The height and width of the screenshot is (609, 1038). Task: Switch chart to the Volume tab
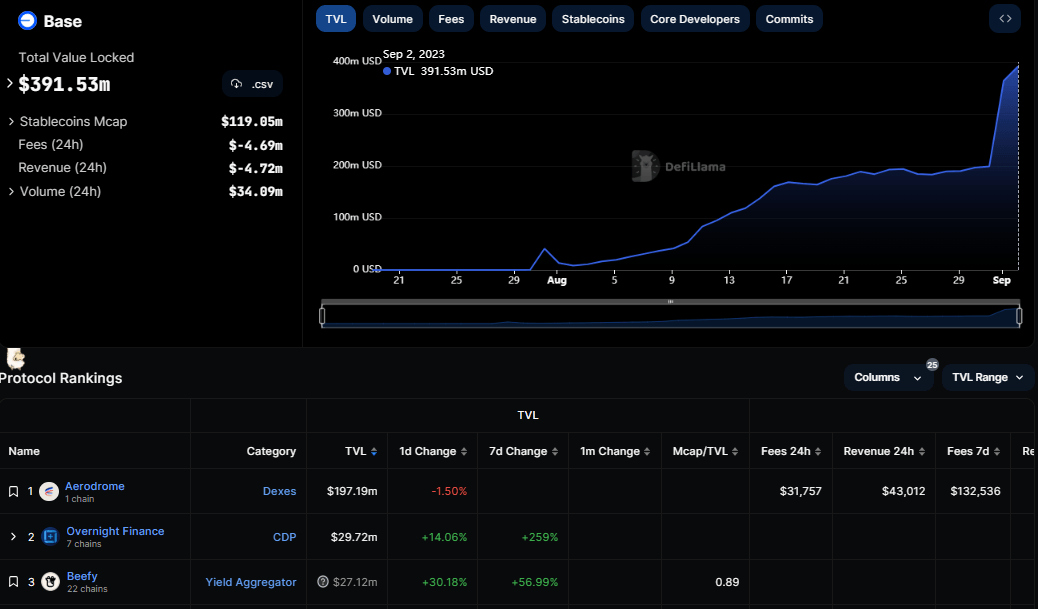coord(392,19)
